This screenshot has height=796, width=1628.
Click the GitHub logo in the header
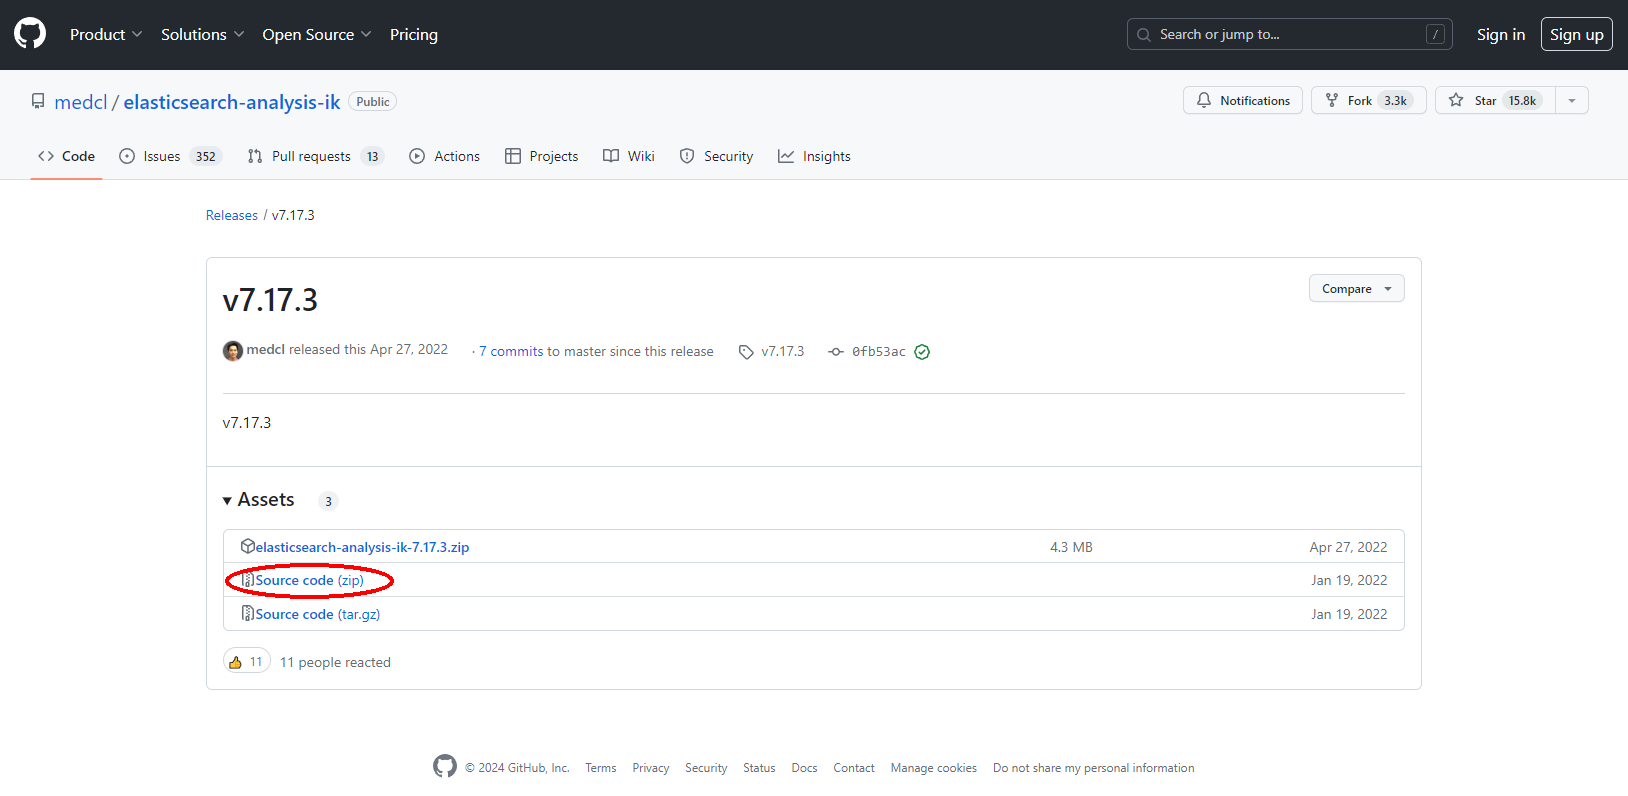(30, 34)
